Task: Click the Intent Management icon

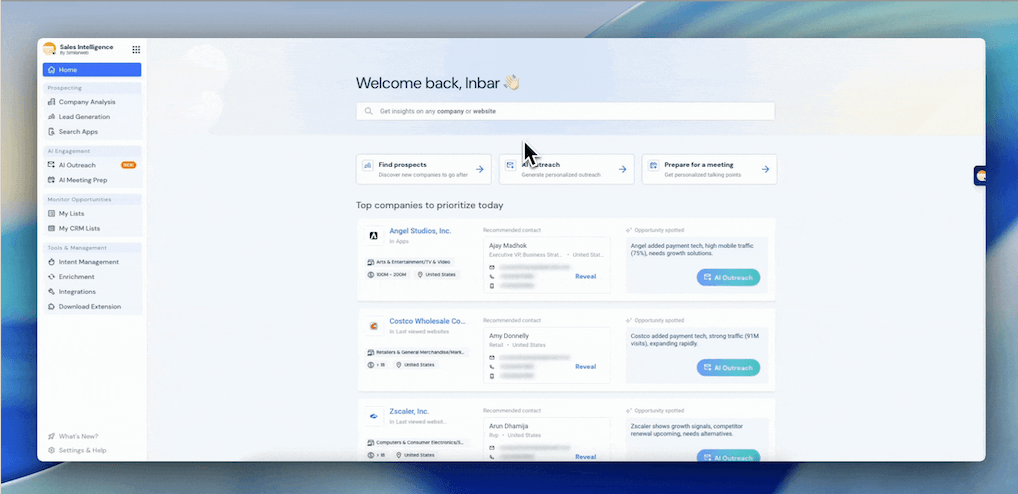Action: pyautogui.click(x=51, y=262)
